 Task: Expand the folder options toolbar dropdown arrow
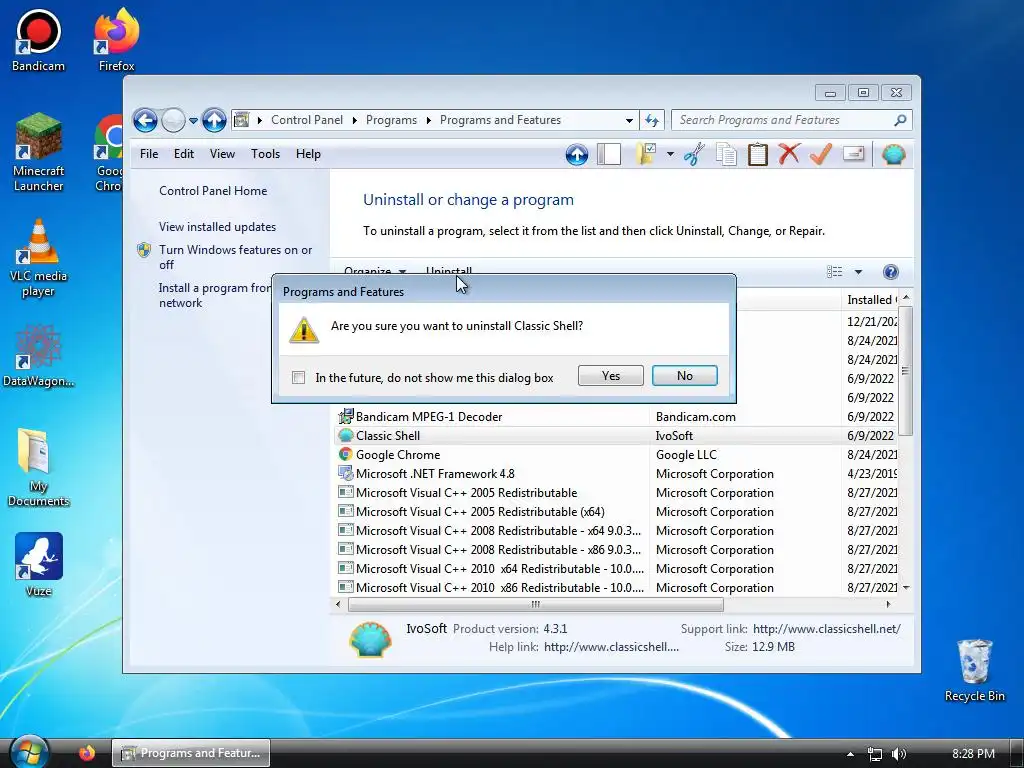670,155
